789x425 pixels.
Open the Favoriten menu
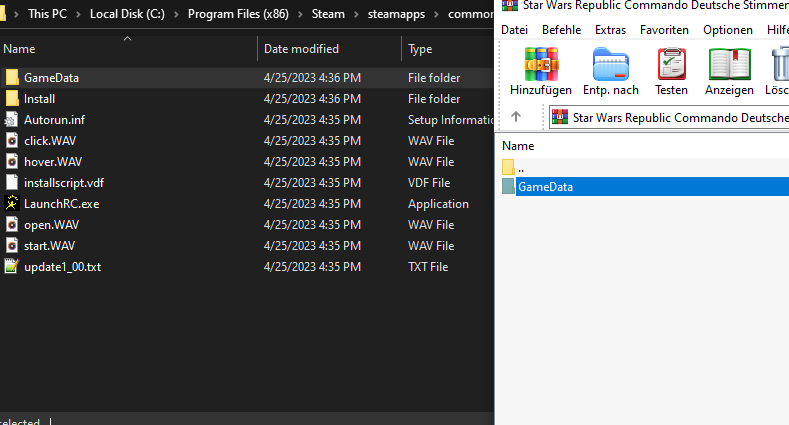[x=664, y=30]
